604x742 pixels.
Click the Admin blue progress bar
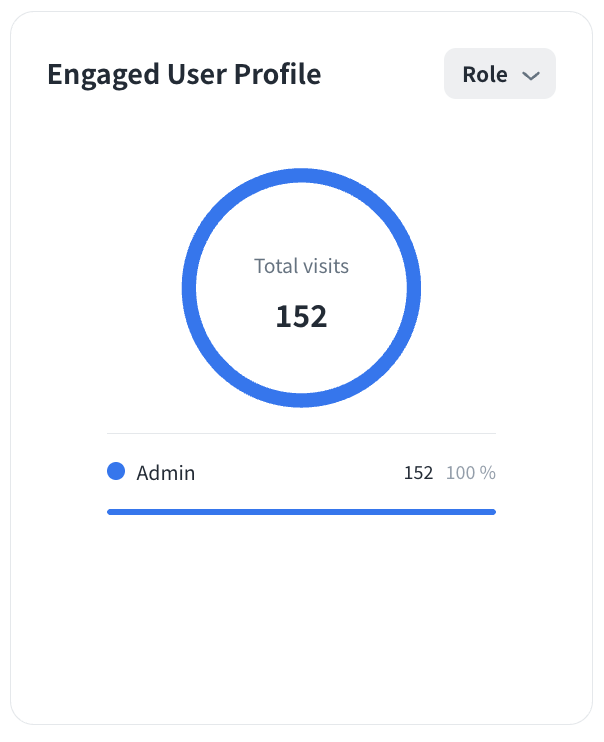pos(301,511)
